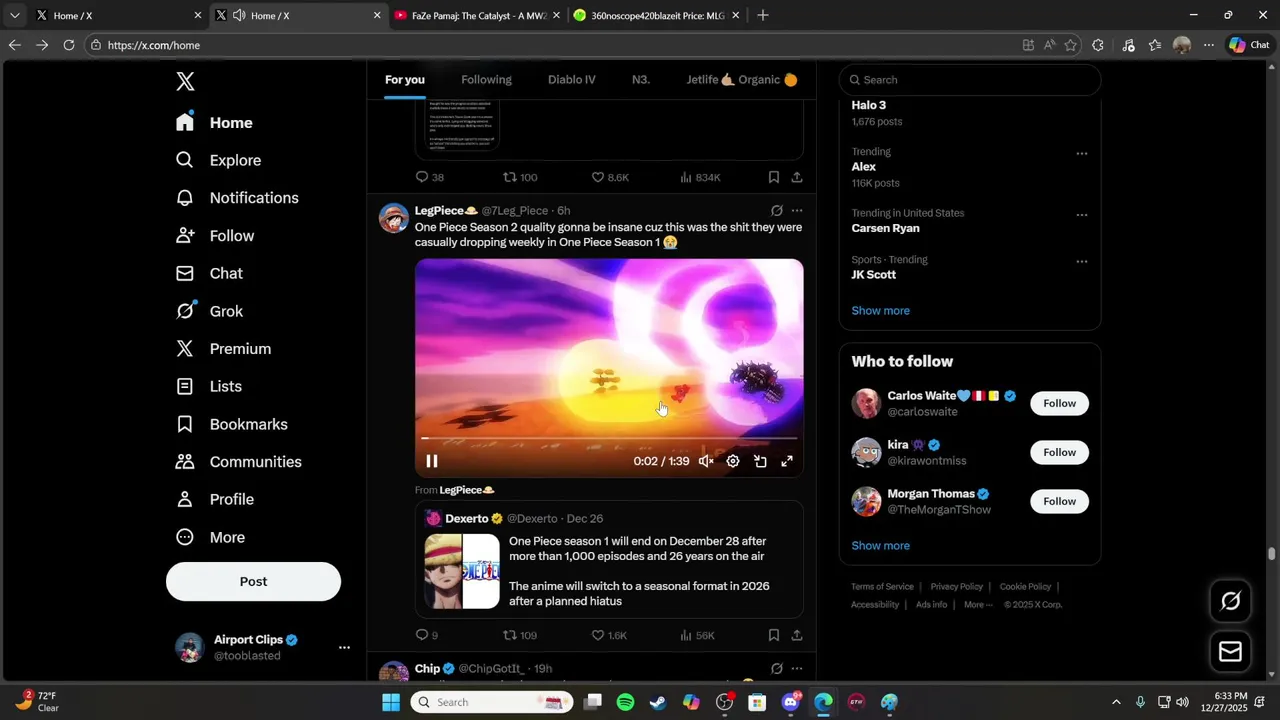Switch to the Diablo IV tab

(x=572, y=80)
